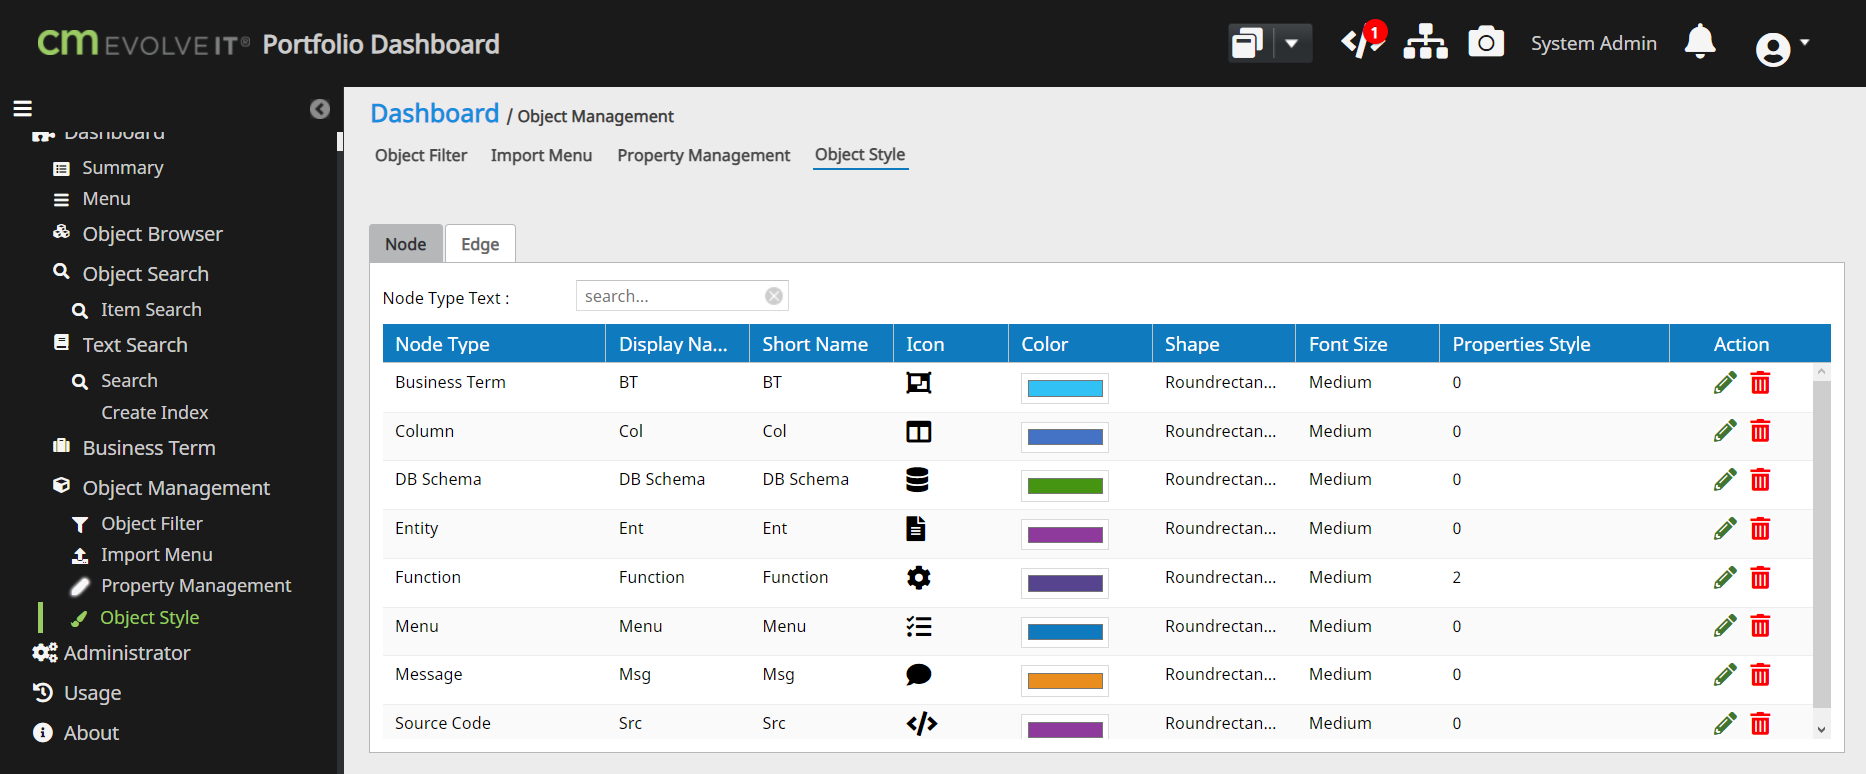Open Create Index in the sidebar
1866x774 pixels.
(155, 413)
